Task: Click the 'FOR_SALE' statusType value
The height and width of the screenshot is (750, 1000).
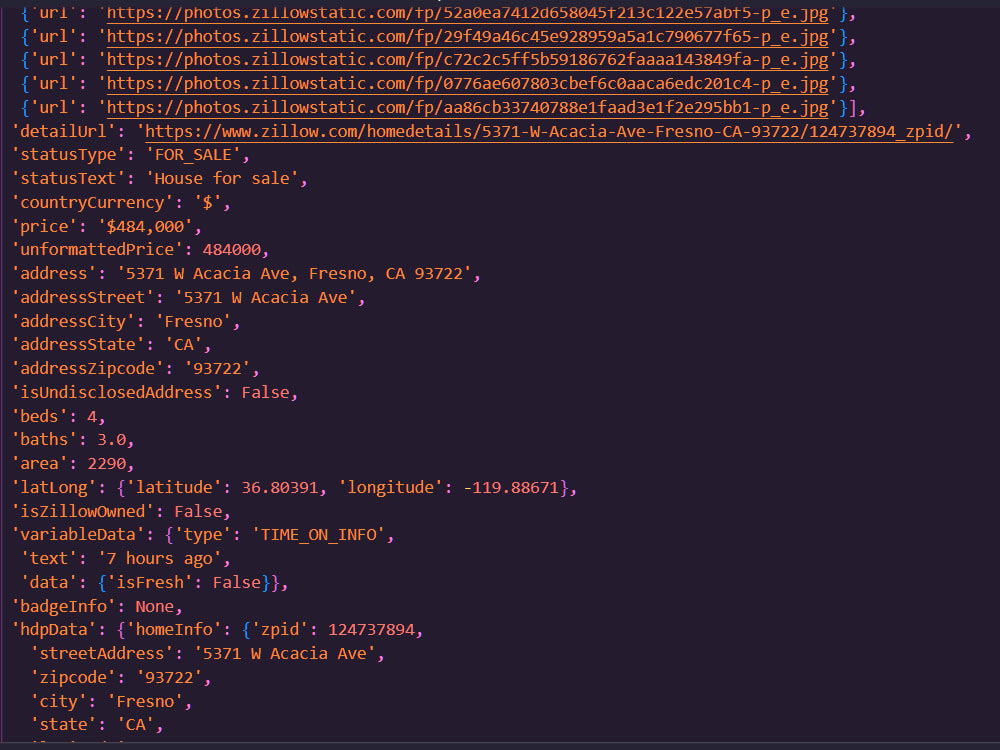Action: coord(193,155)
